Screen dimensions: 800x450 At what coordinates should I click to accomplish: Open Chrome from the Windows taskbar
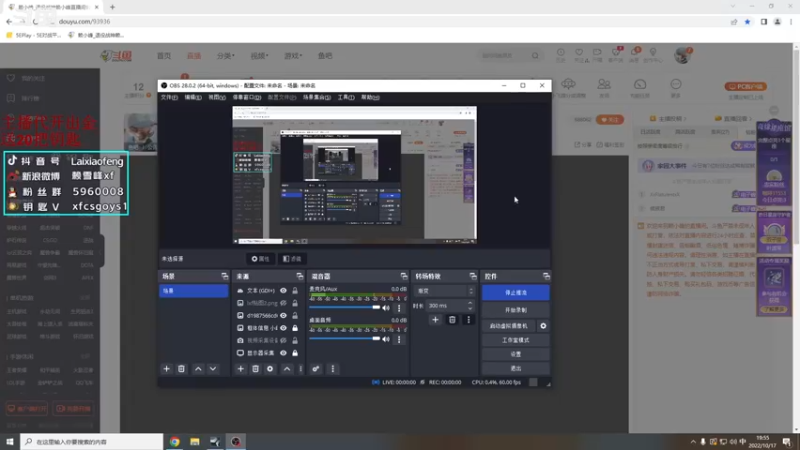(174, 442)
